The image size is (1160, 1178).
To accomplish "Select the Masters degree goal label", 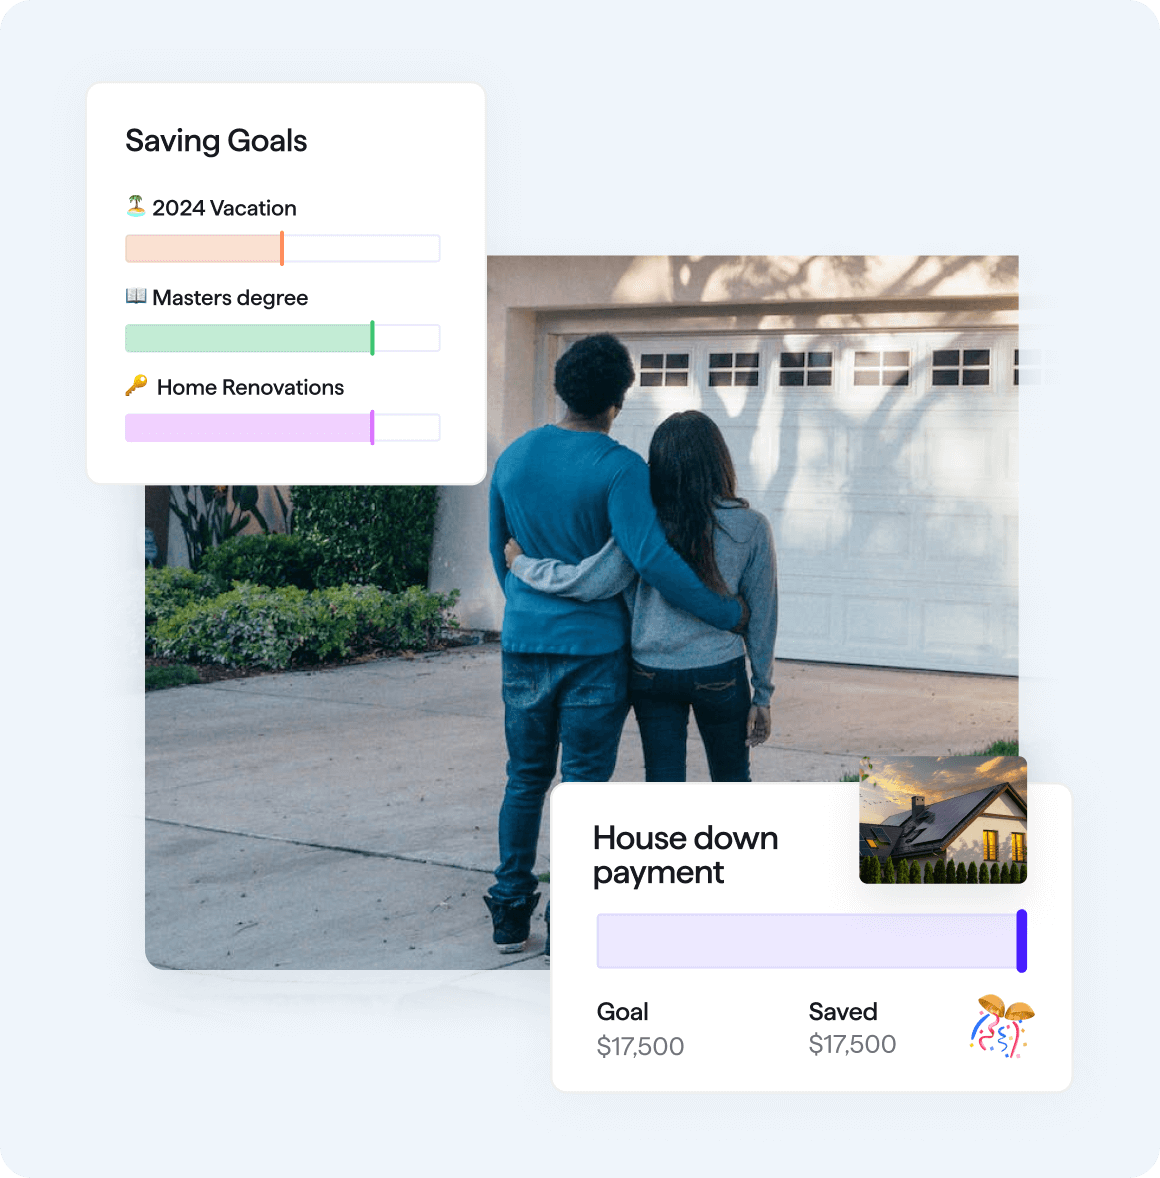I will [230, 298].
